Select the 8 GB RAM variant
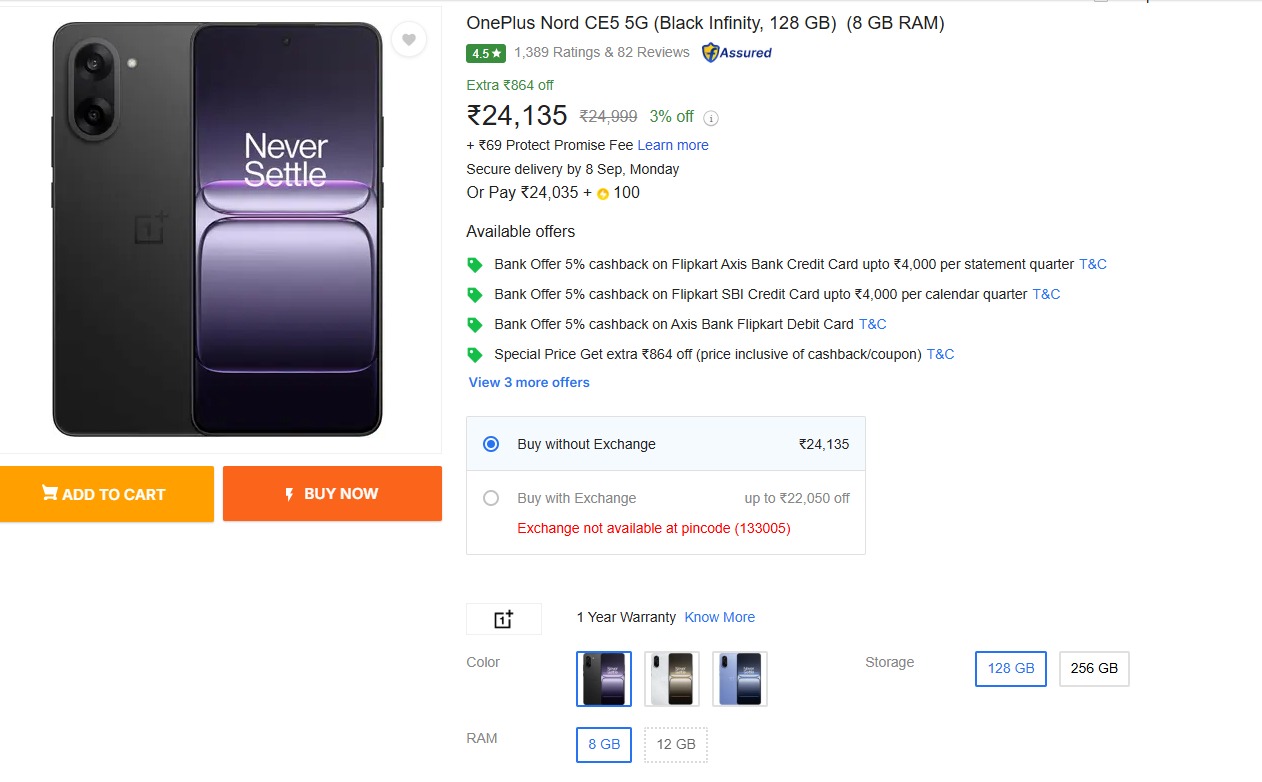The height and width of the screenshot is (782, 1262). point(604,744)
